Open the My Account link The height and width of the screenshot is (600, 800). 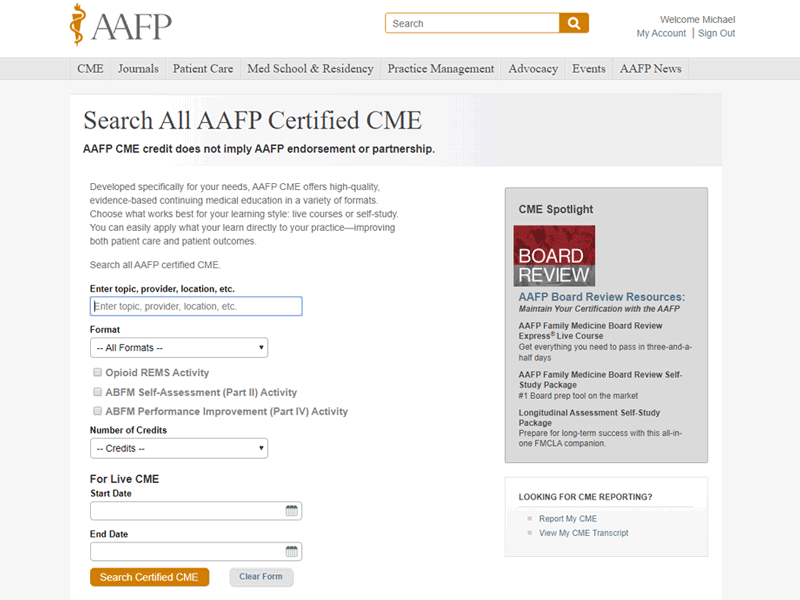pyautogui.click(x=661, y=33)
